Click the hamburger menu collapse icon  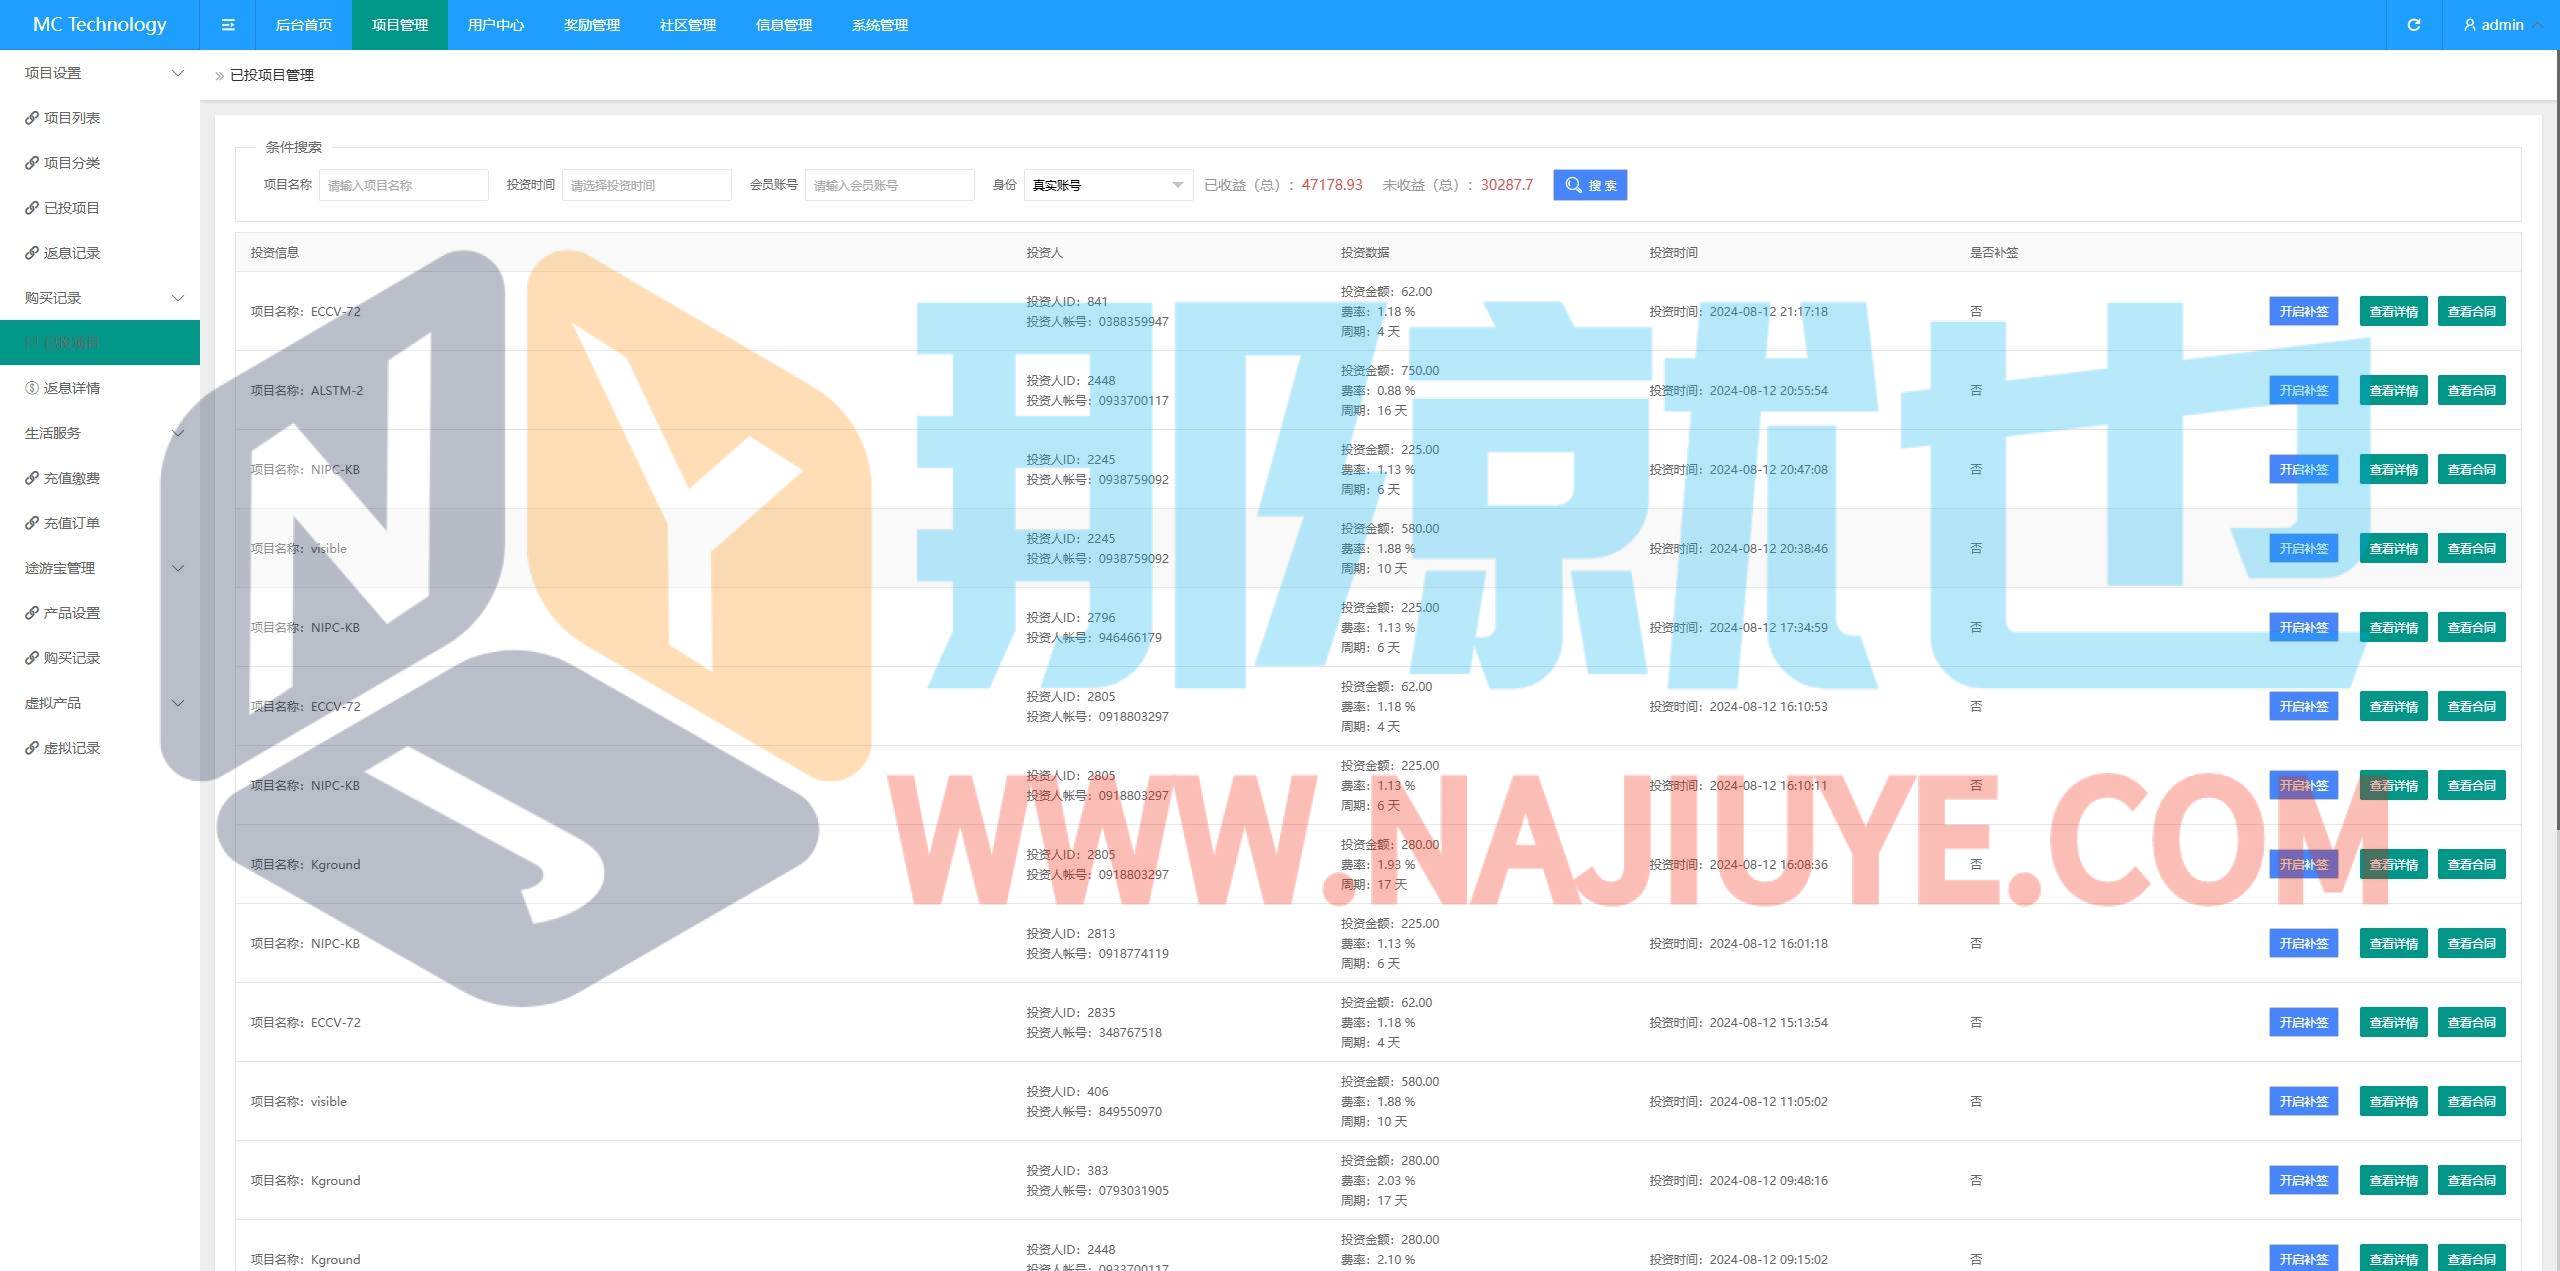pyautogui.click(x=228, y=25)
